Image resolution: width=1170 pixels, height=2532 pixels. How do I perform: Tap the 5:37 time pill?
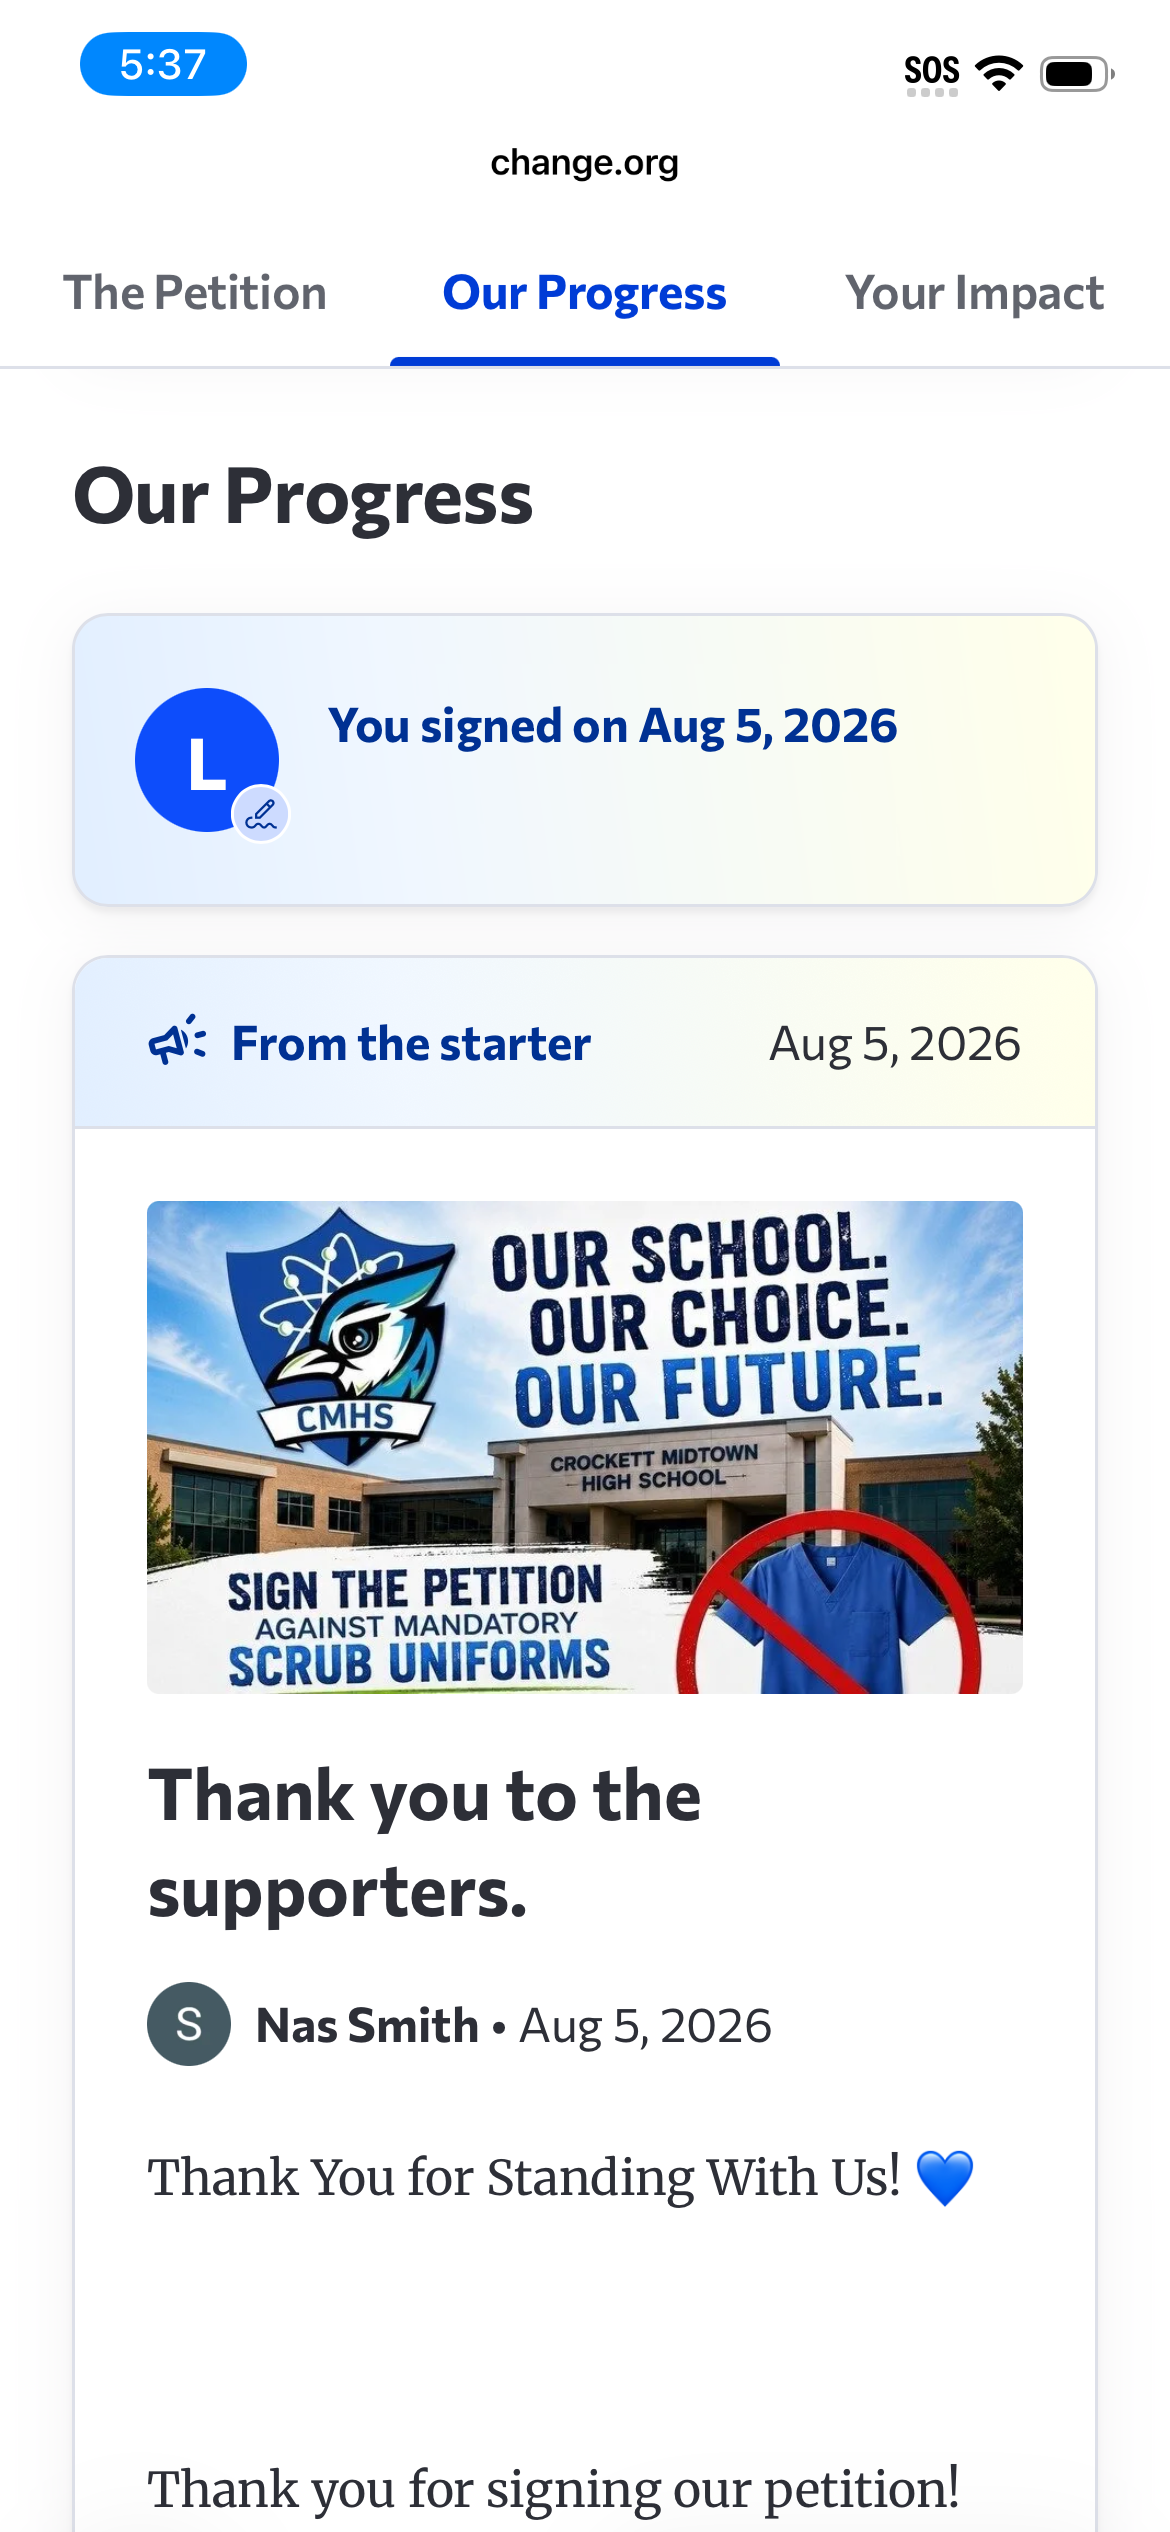pyautogui.click(x=163, y=64)
